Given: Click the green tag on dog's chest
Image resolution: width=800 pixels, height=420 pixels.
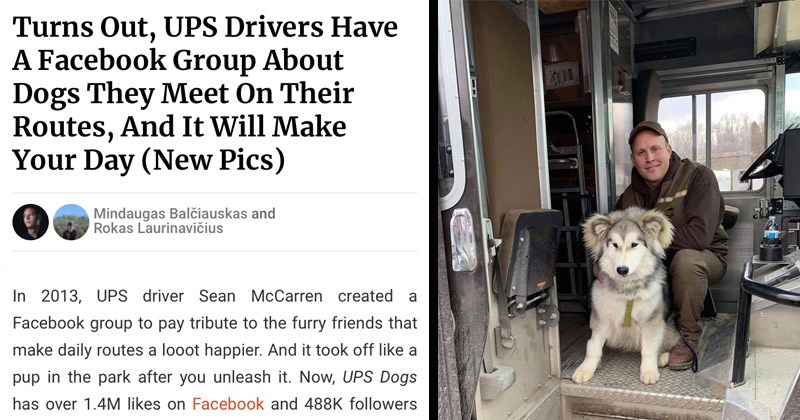Looking at the screenshot, I should pos(629,313).
